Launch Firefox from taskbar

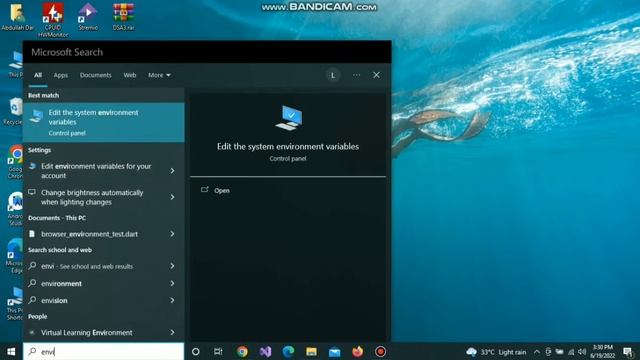358,351
